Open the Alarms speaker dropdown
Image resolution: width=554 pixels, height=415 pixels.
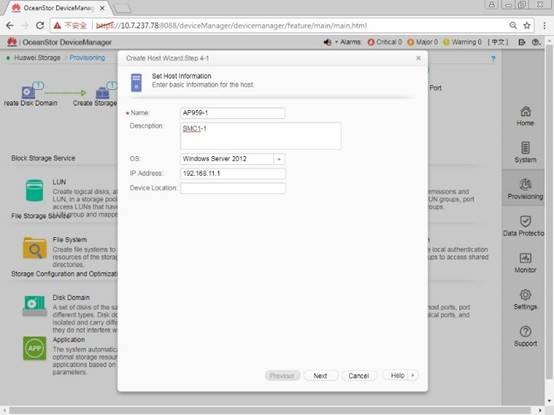tap(330, 42)
